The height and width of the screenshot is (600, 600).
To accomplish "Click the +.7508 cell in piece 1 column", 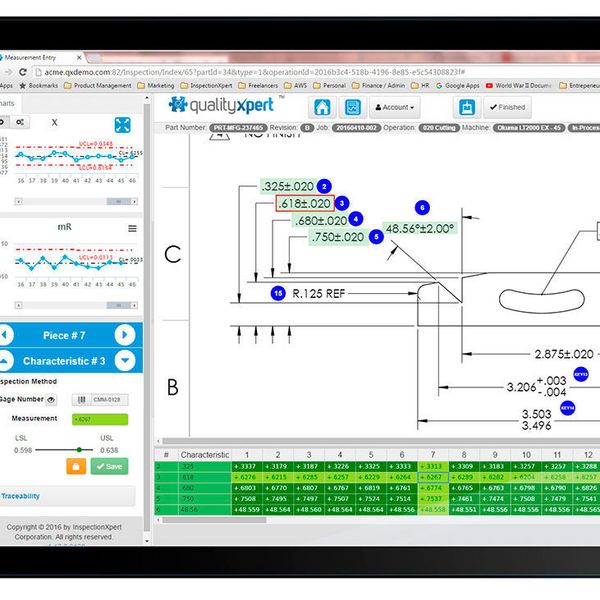I will [x=247, y=499].
